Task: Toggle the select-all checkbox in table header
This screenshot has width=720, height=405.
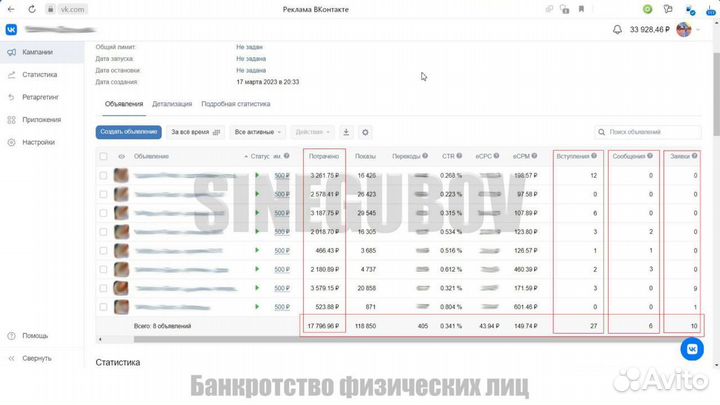Action: point(103,157)
